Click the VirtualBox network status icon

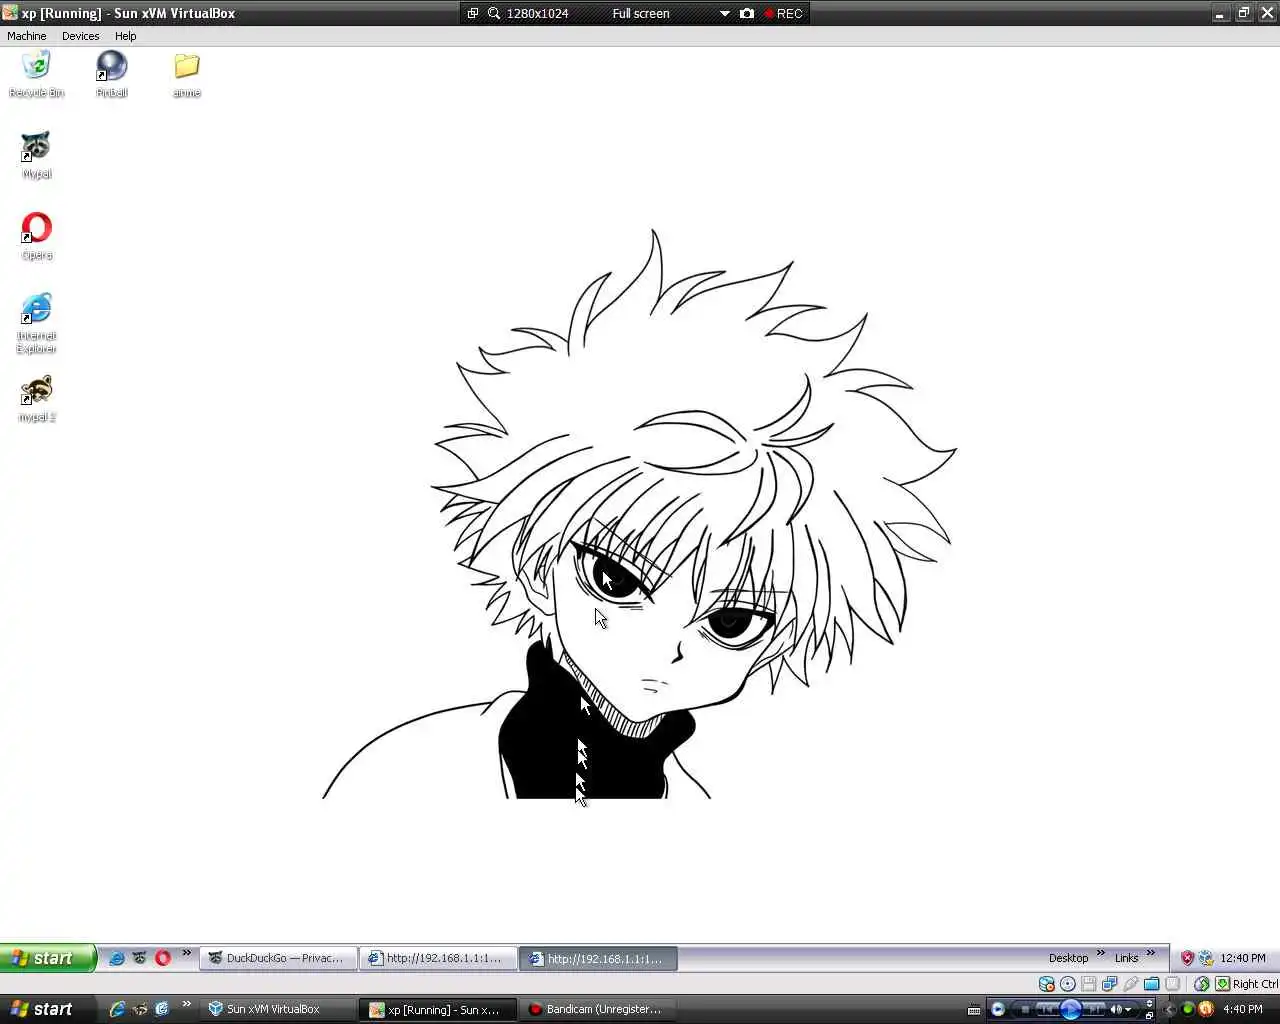pos(1109,984)
